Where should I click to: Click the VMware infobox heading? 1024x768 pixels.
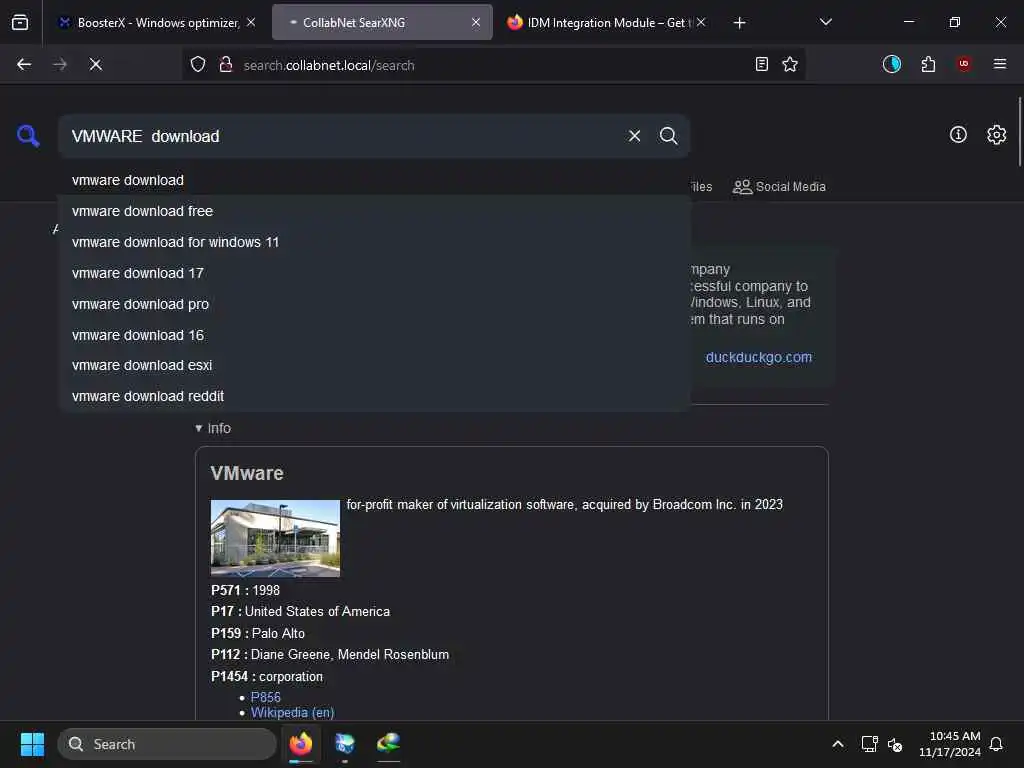click(x=247, y=473)
